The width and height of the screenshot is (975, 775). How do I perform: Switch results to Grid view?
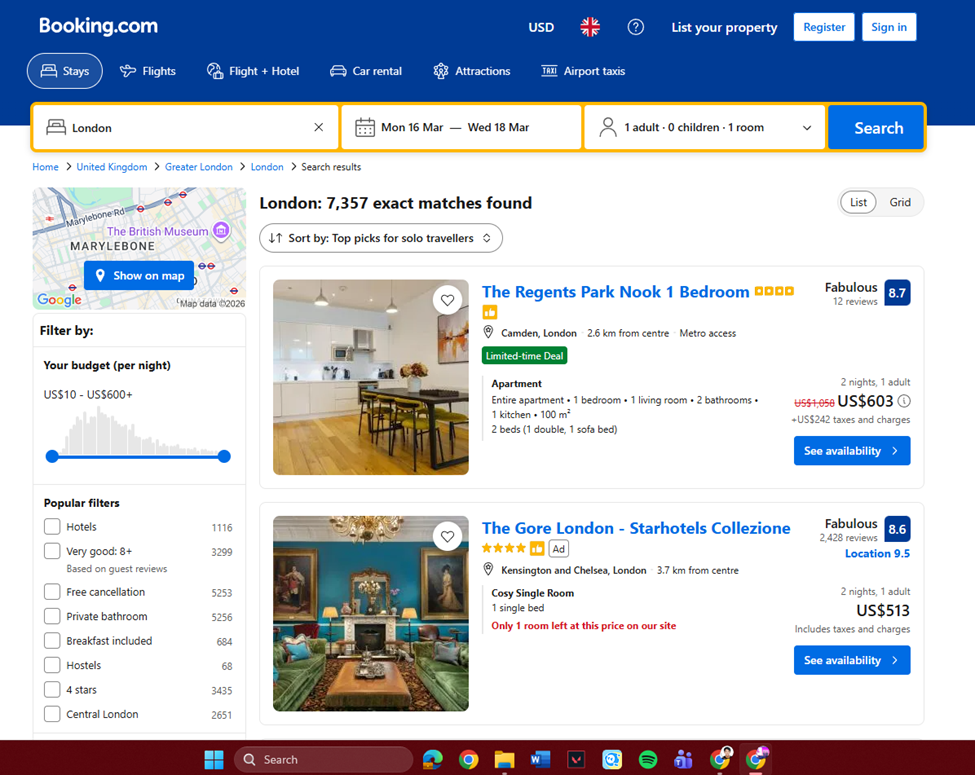click(900, 202)
